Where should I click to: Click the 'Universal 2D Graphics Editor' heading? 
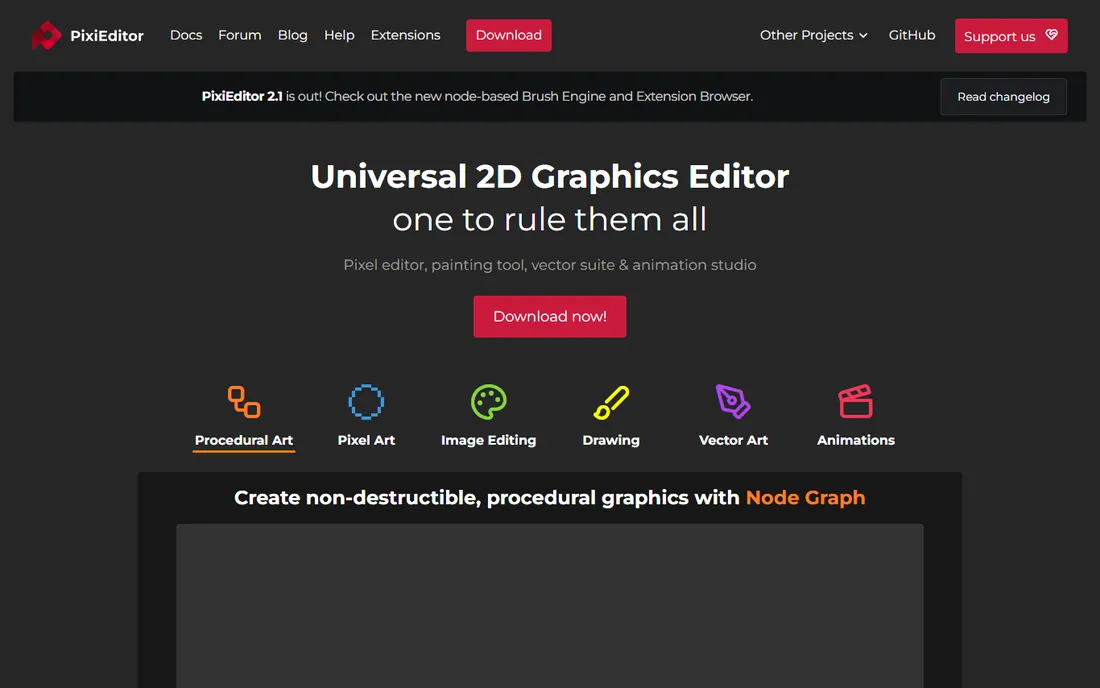550,176
